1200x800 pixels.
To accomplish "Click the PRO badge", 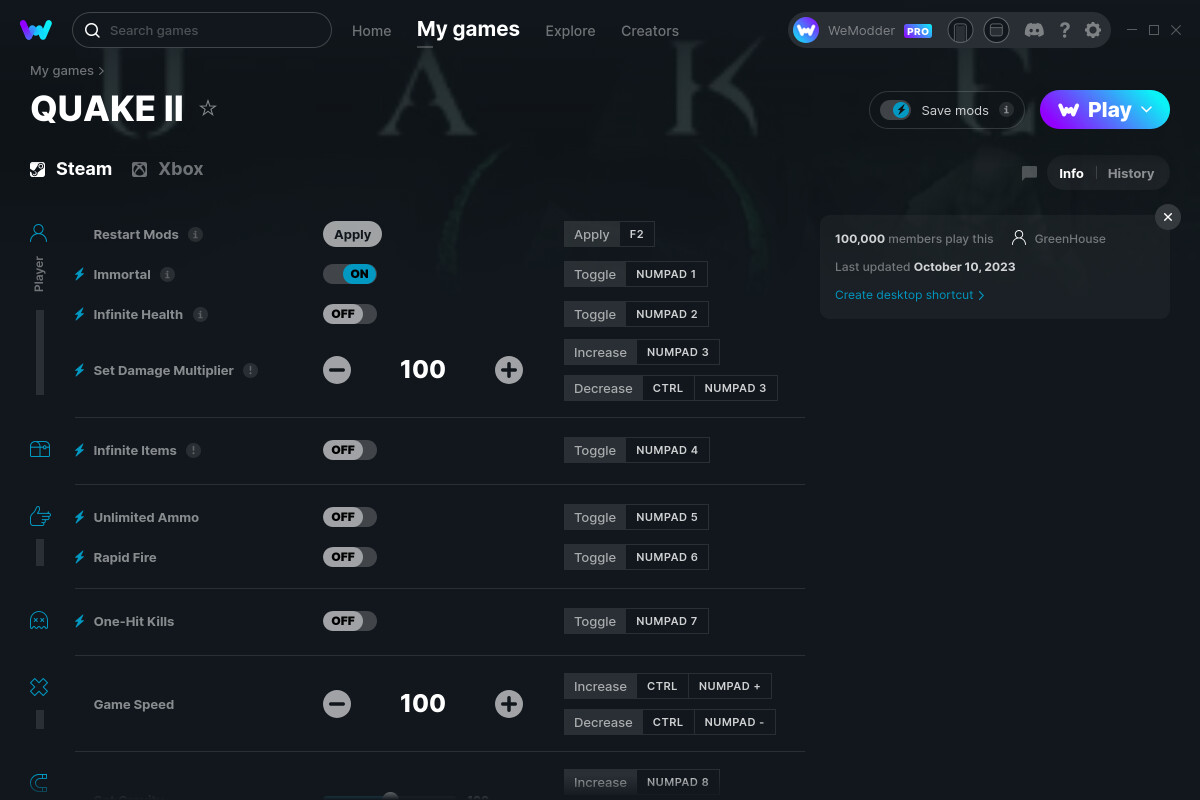I will click(x=918, y=31).
